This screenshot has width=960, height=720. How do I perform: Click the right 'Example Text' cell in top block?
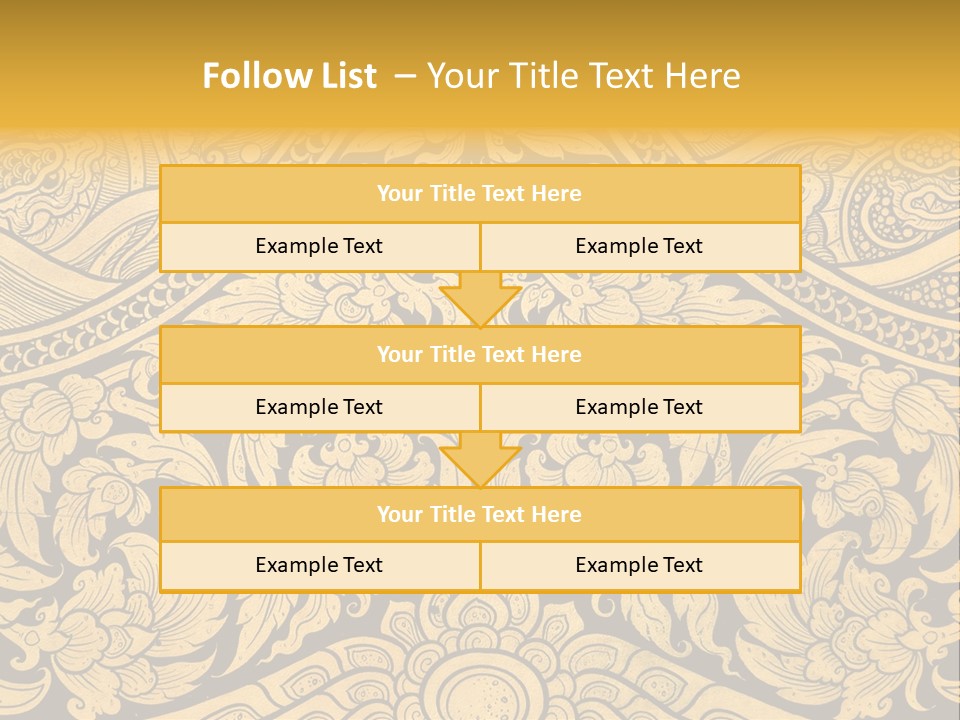tap(641, 247)
